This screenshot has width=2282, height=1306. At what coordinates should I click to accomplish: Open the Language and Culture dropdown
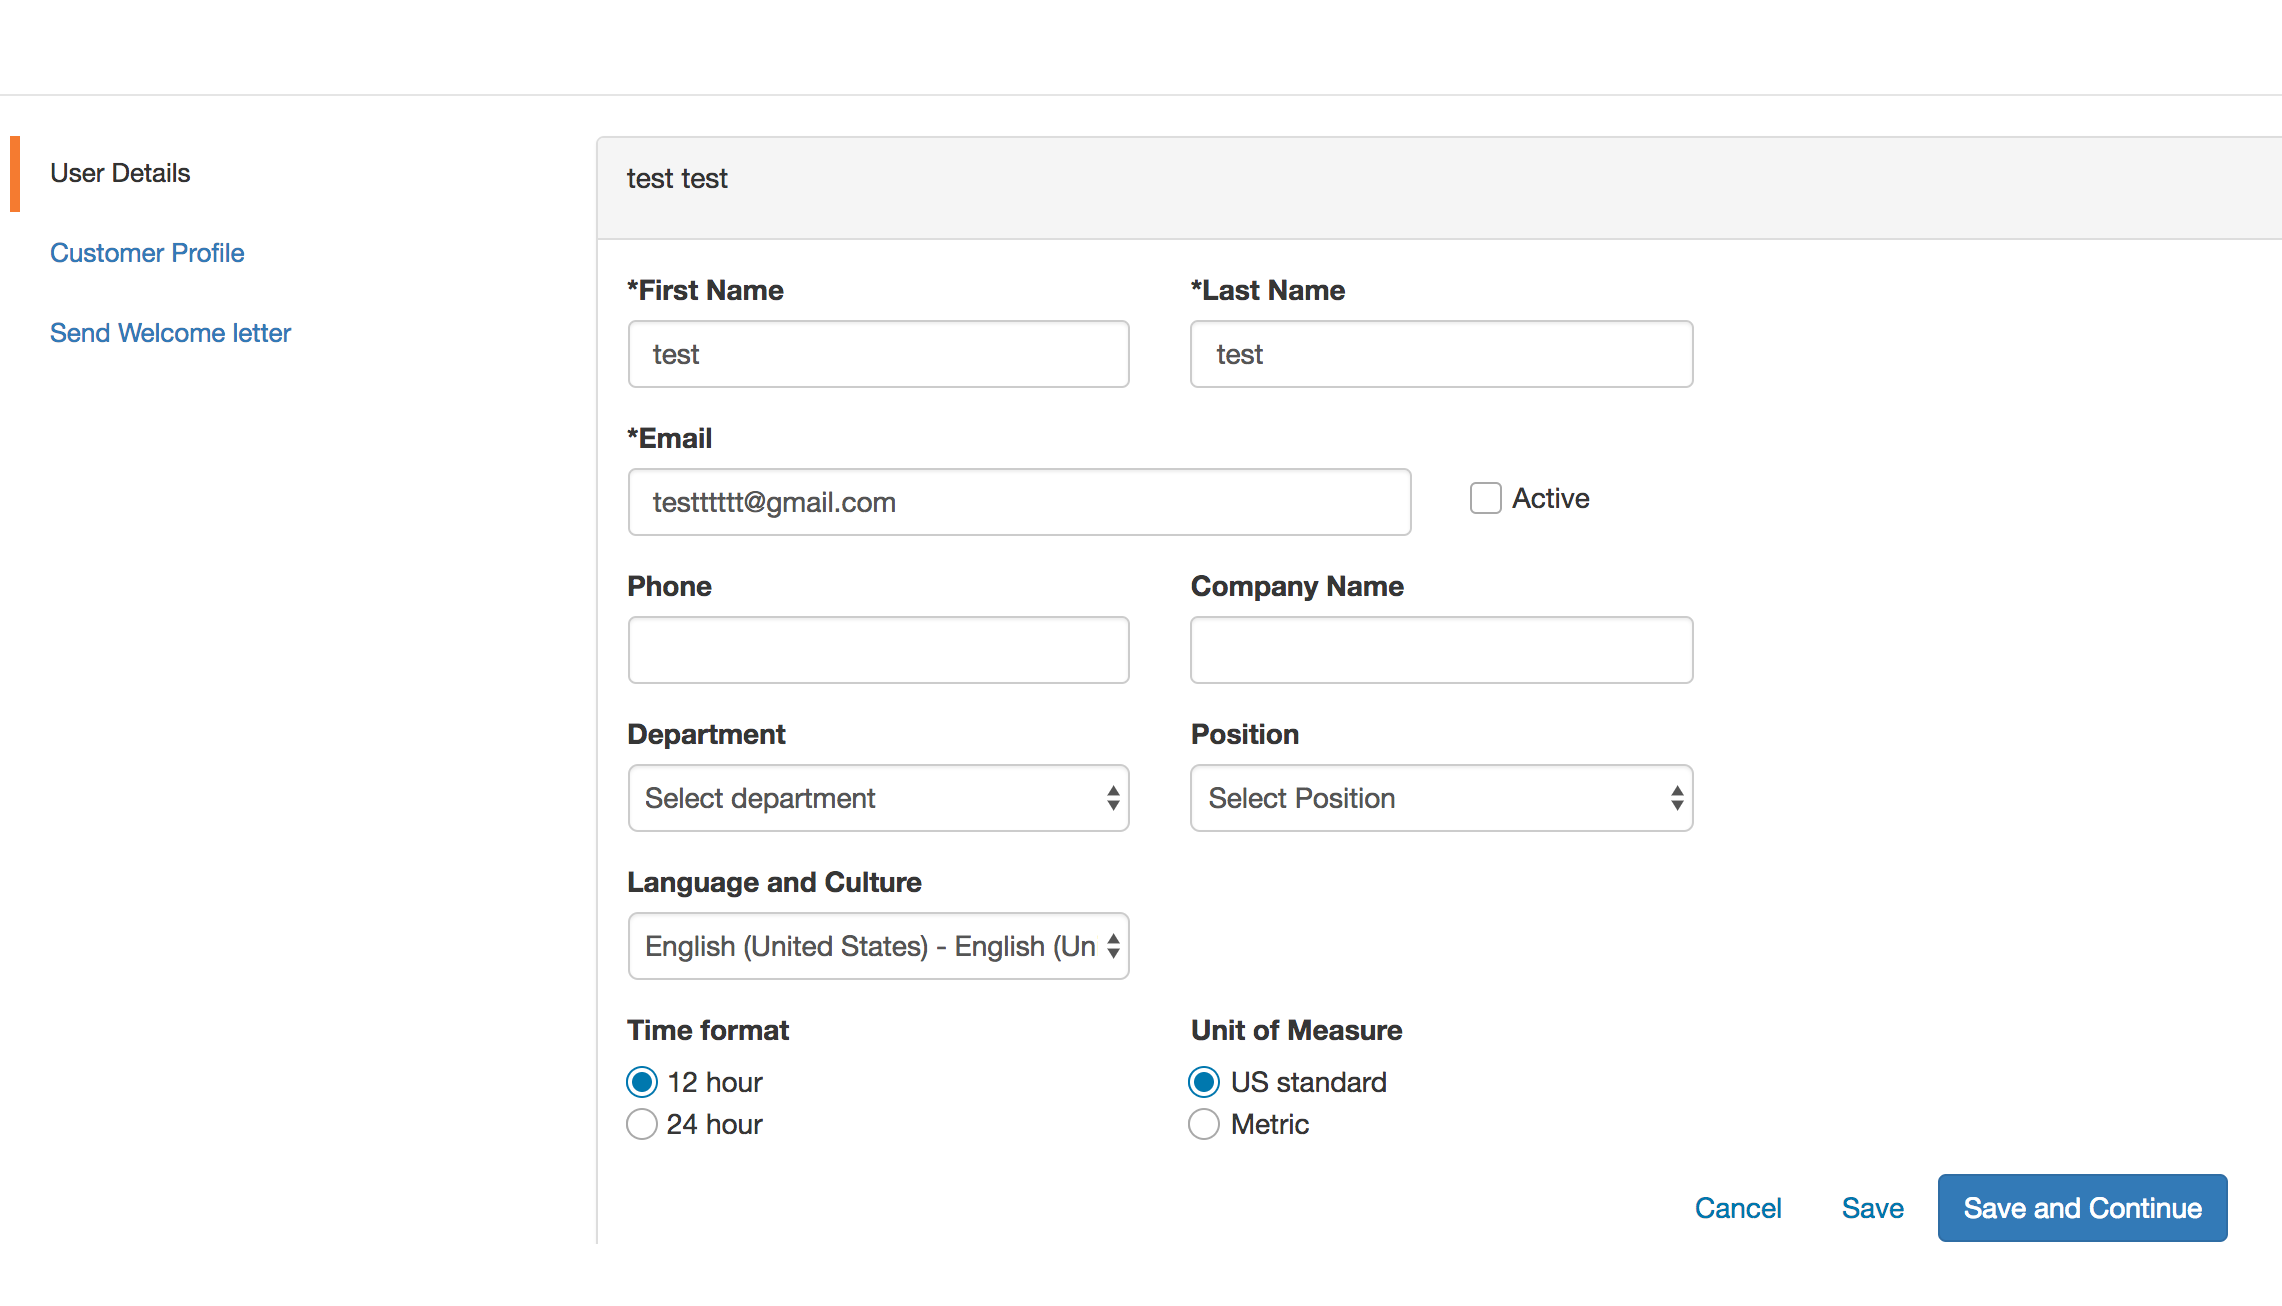(x=878, y=946)
